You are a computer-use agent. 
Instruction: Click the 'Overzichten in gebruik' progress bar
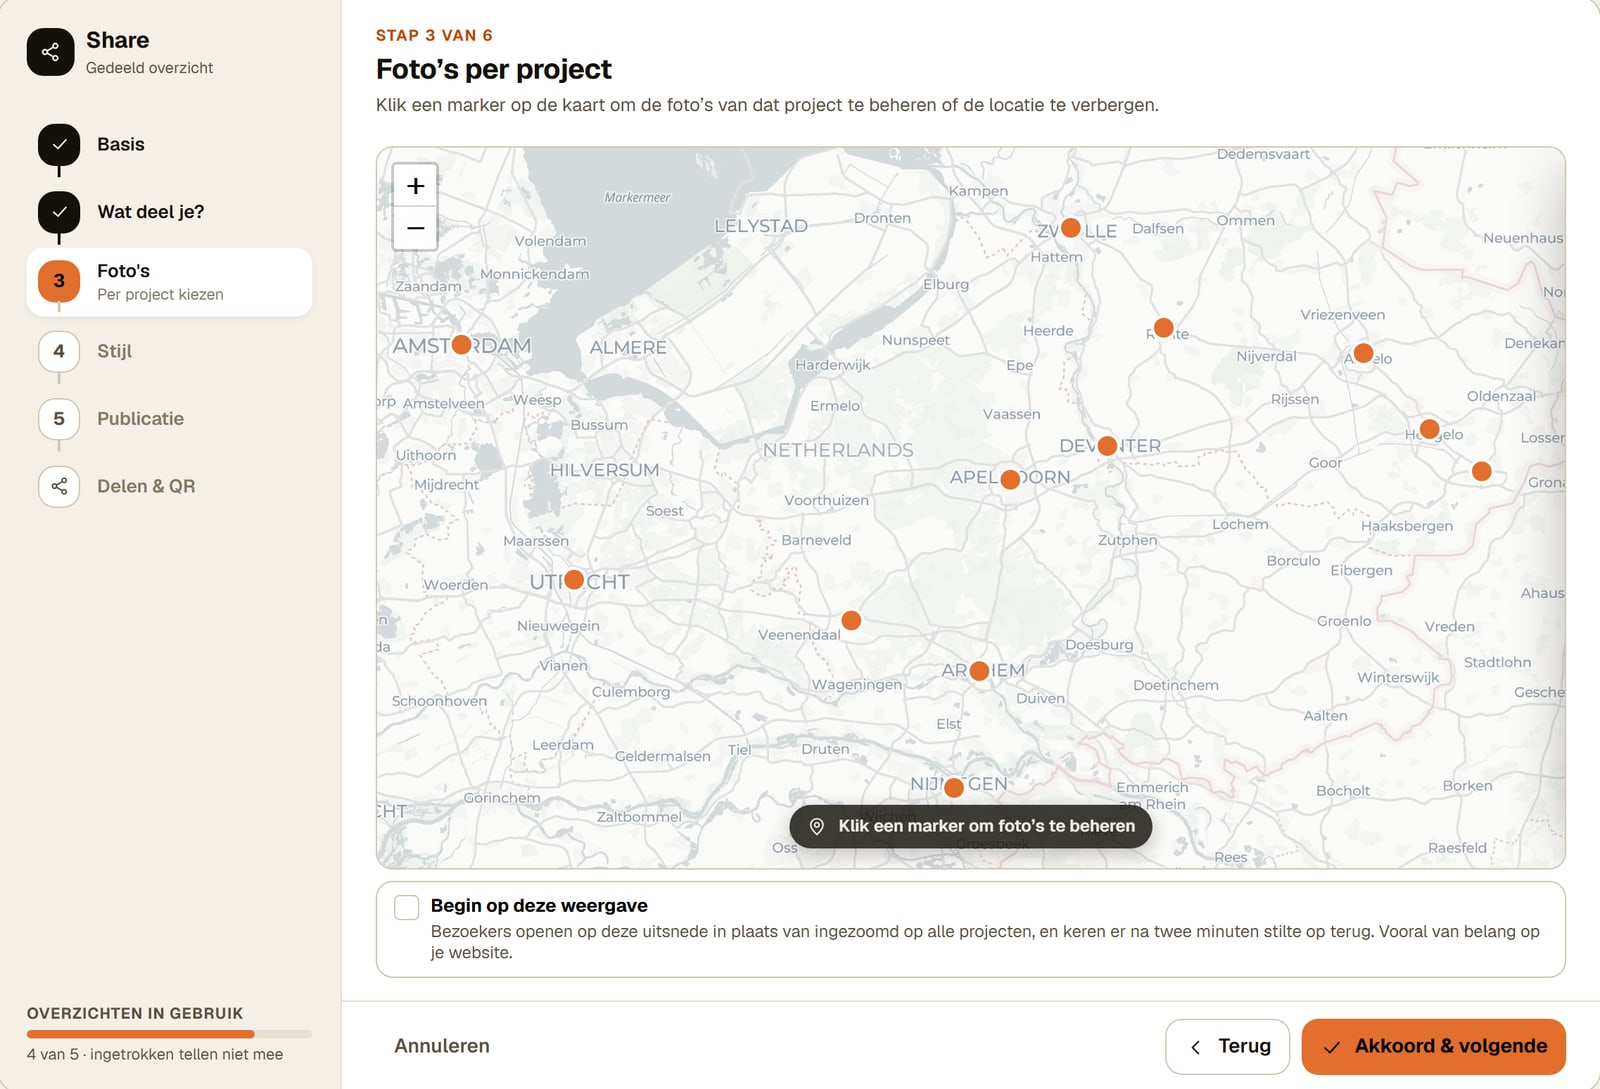pyautogui.click(x=169, y=1034)
